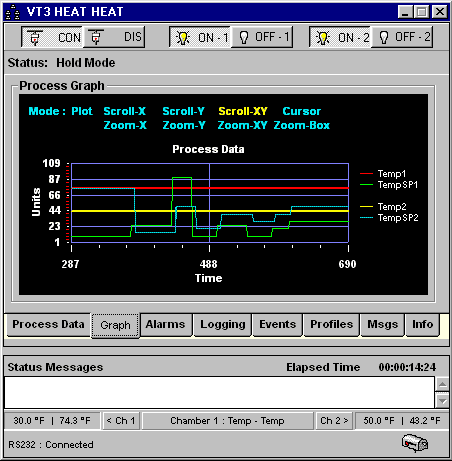Viewport: 452px width, 461px height.
Task: Go to next chamber with Ch 2 >
Action: coord(334,421)
